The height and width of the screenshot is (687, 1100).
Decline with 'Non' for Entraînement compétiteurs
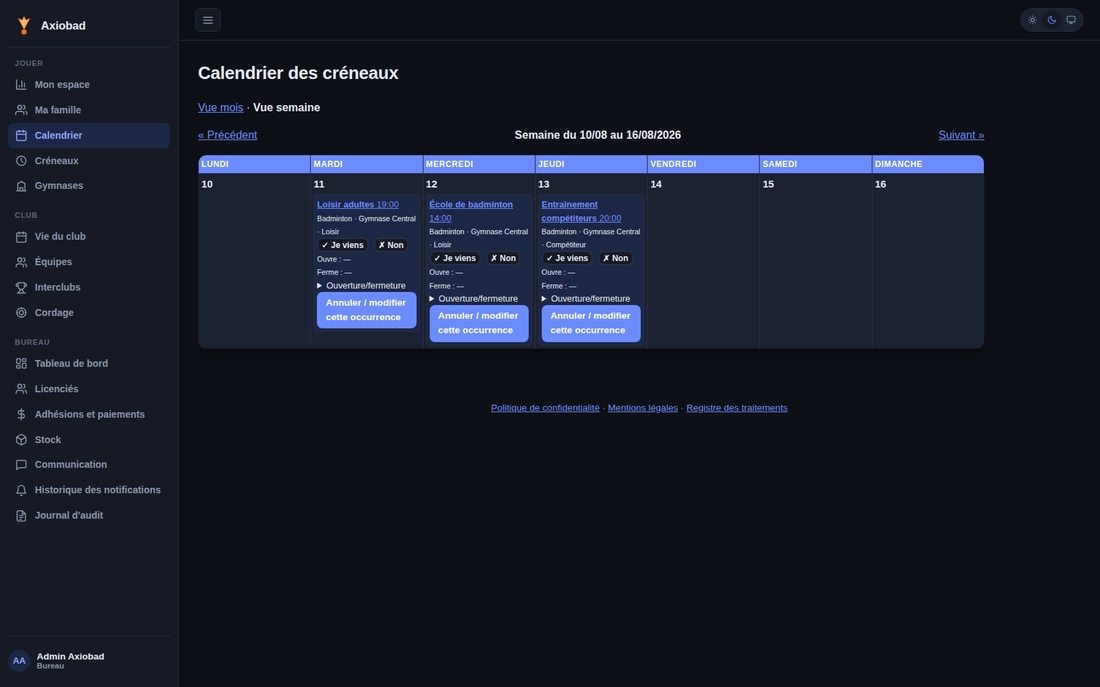(615, 258)
